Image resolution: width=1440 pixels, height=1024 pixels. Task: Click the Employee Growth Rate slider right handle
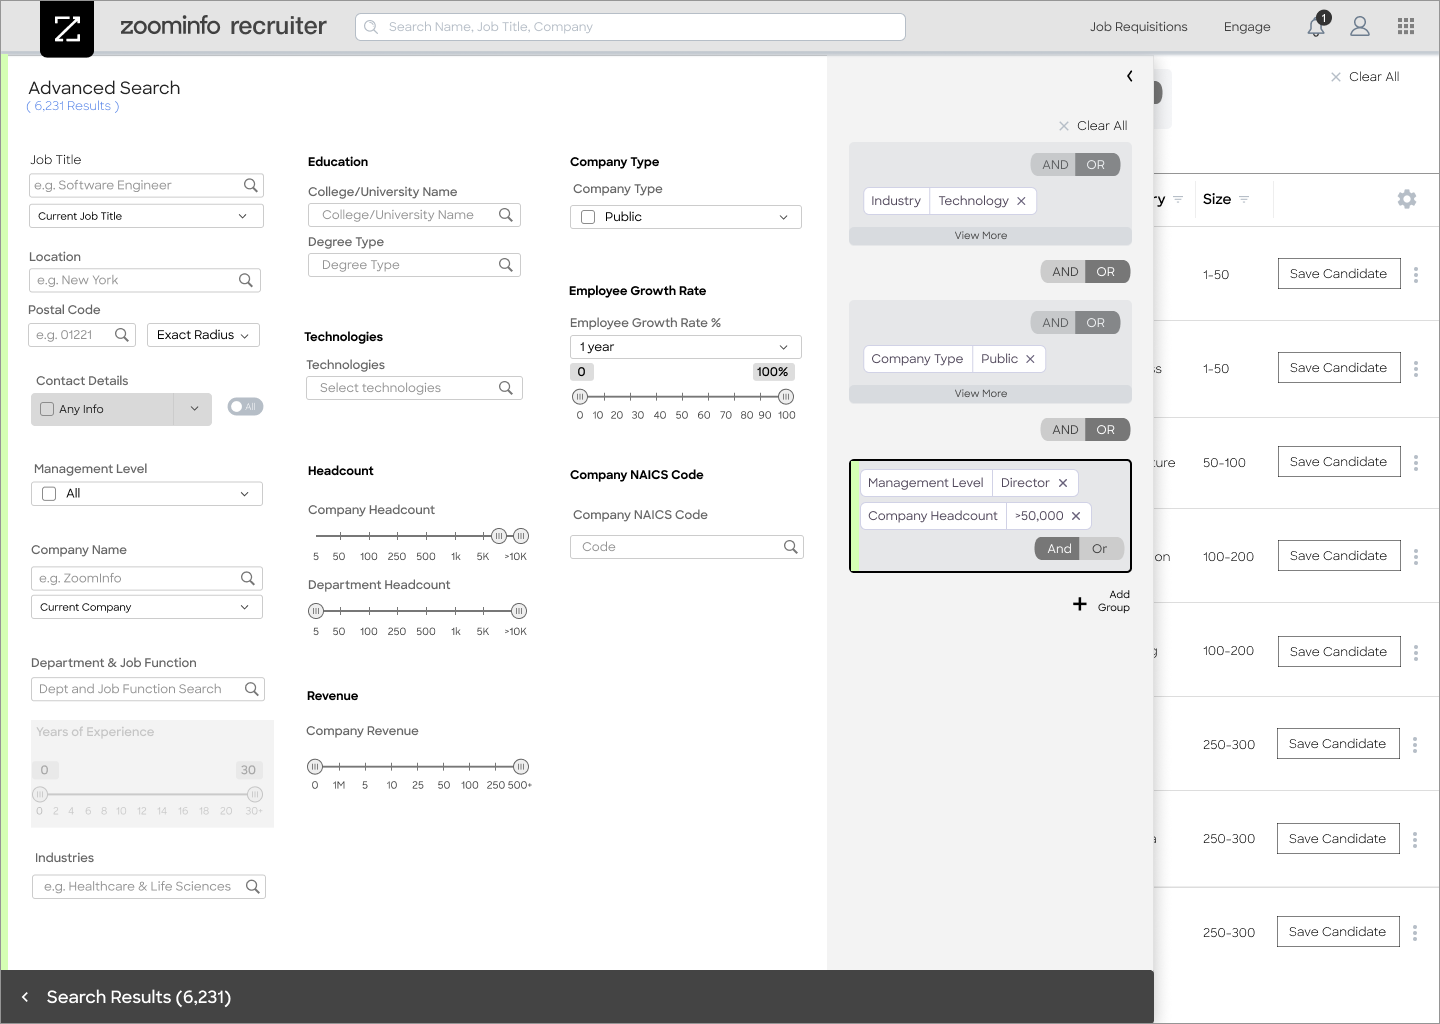point(786,397)
